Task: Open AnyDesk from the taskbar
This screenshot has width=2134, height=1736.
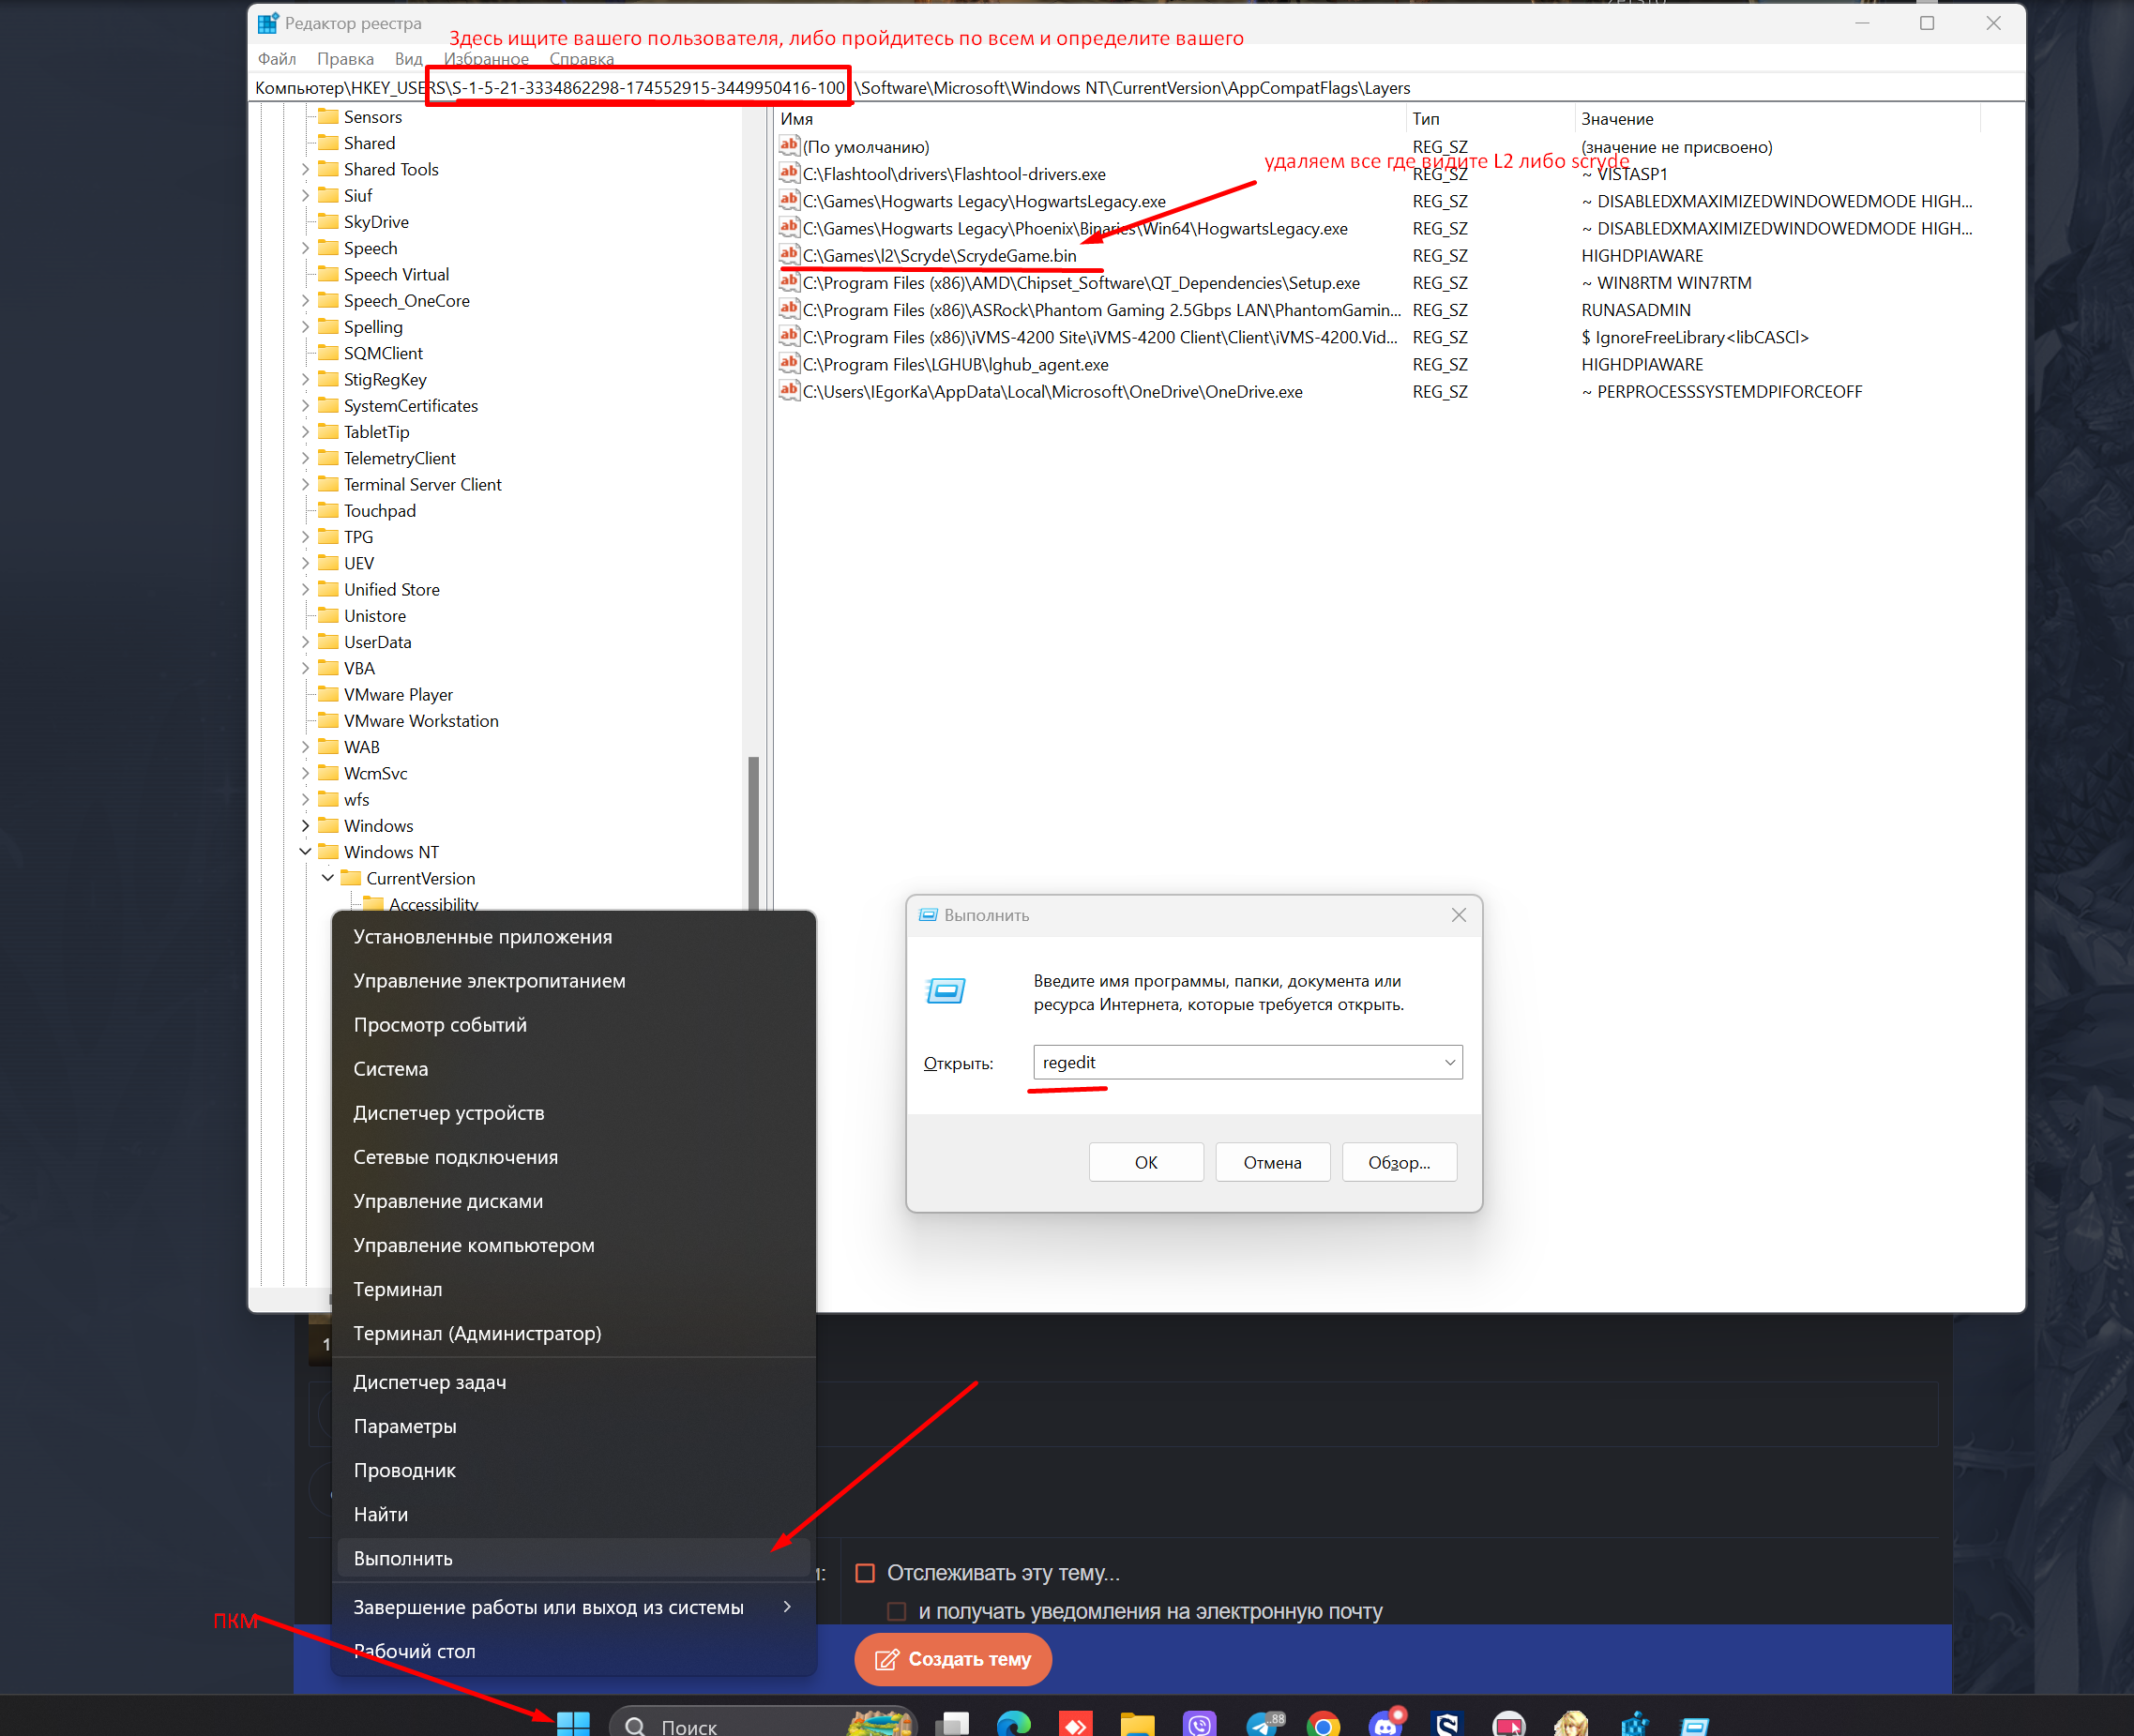Action: pyautogui.click(x=1075, y=1724)
